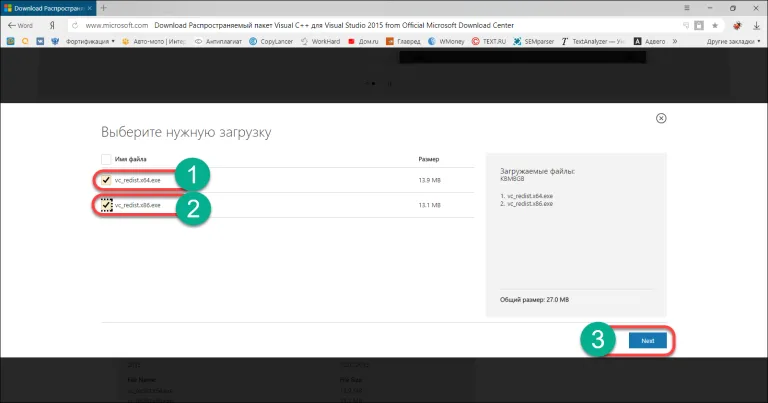This screenshot has height=403, width=768.
Task: Open the browser downloads arrow icon
Action: (756, 25)
